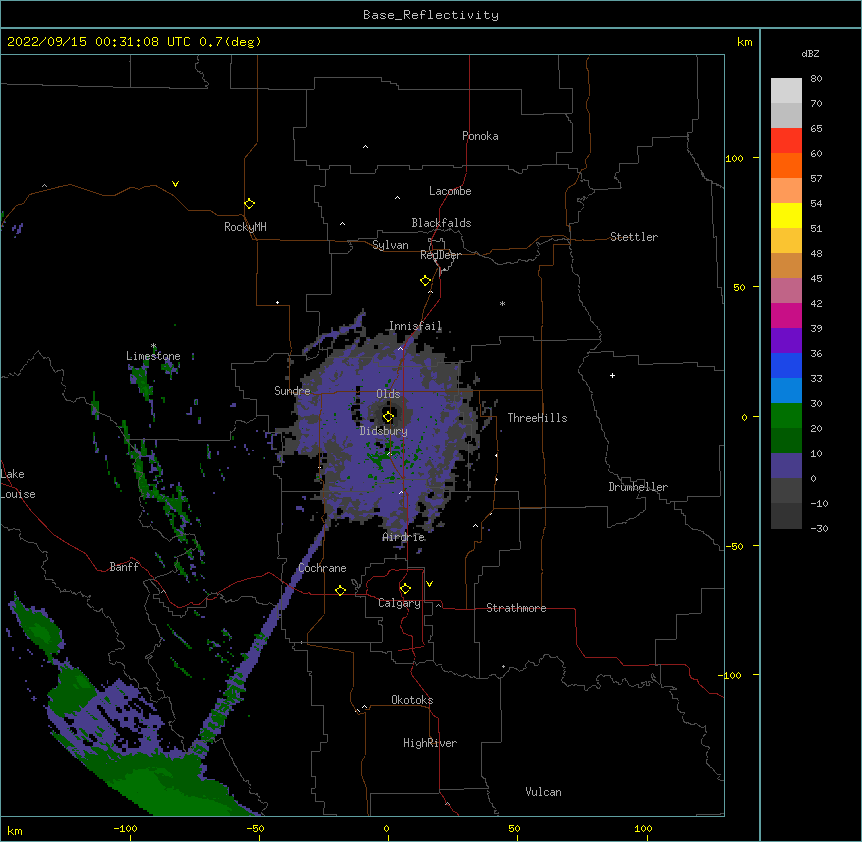Click the Ponoka city label
Viewport: 862px width, 842px height.
coord(480,136)
